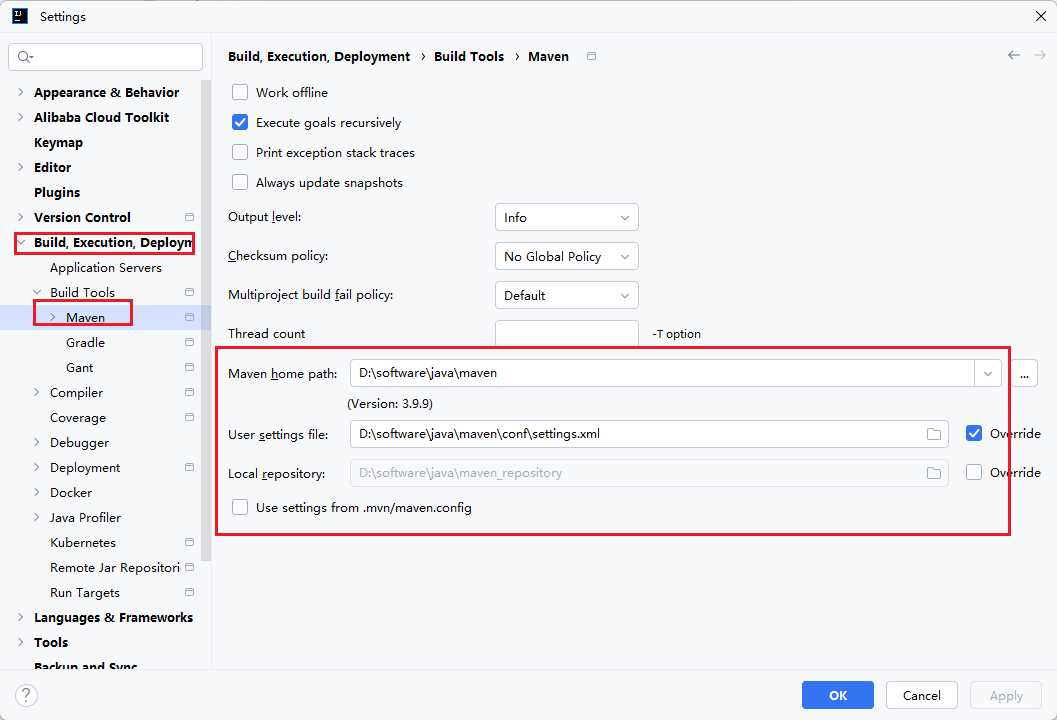Expand the Maven tree node
Image resolution: width=1057 pixels, height=720 pixels.
[x=53, y=317]
